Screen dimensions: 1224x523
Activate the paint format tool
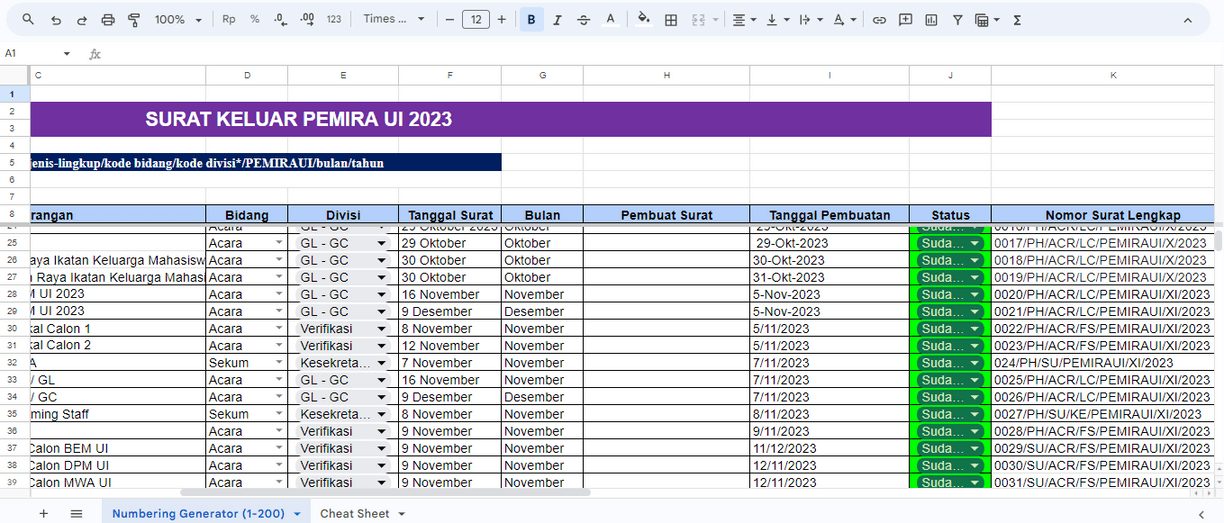pyautogui.click(x=134, y=20)
